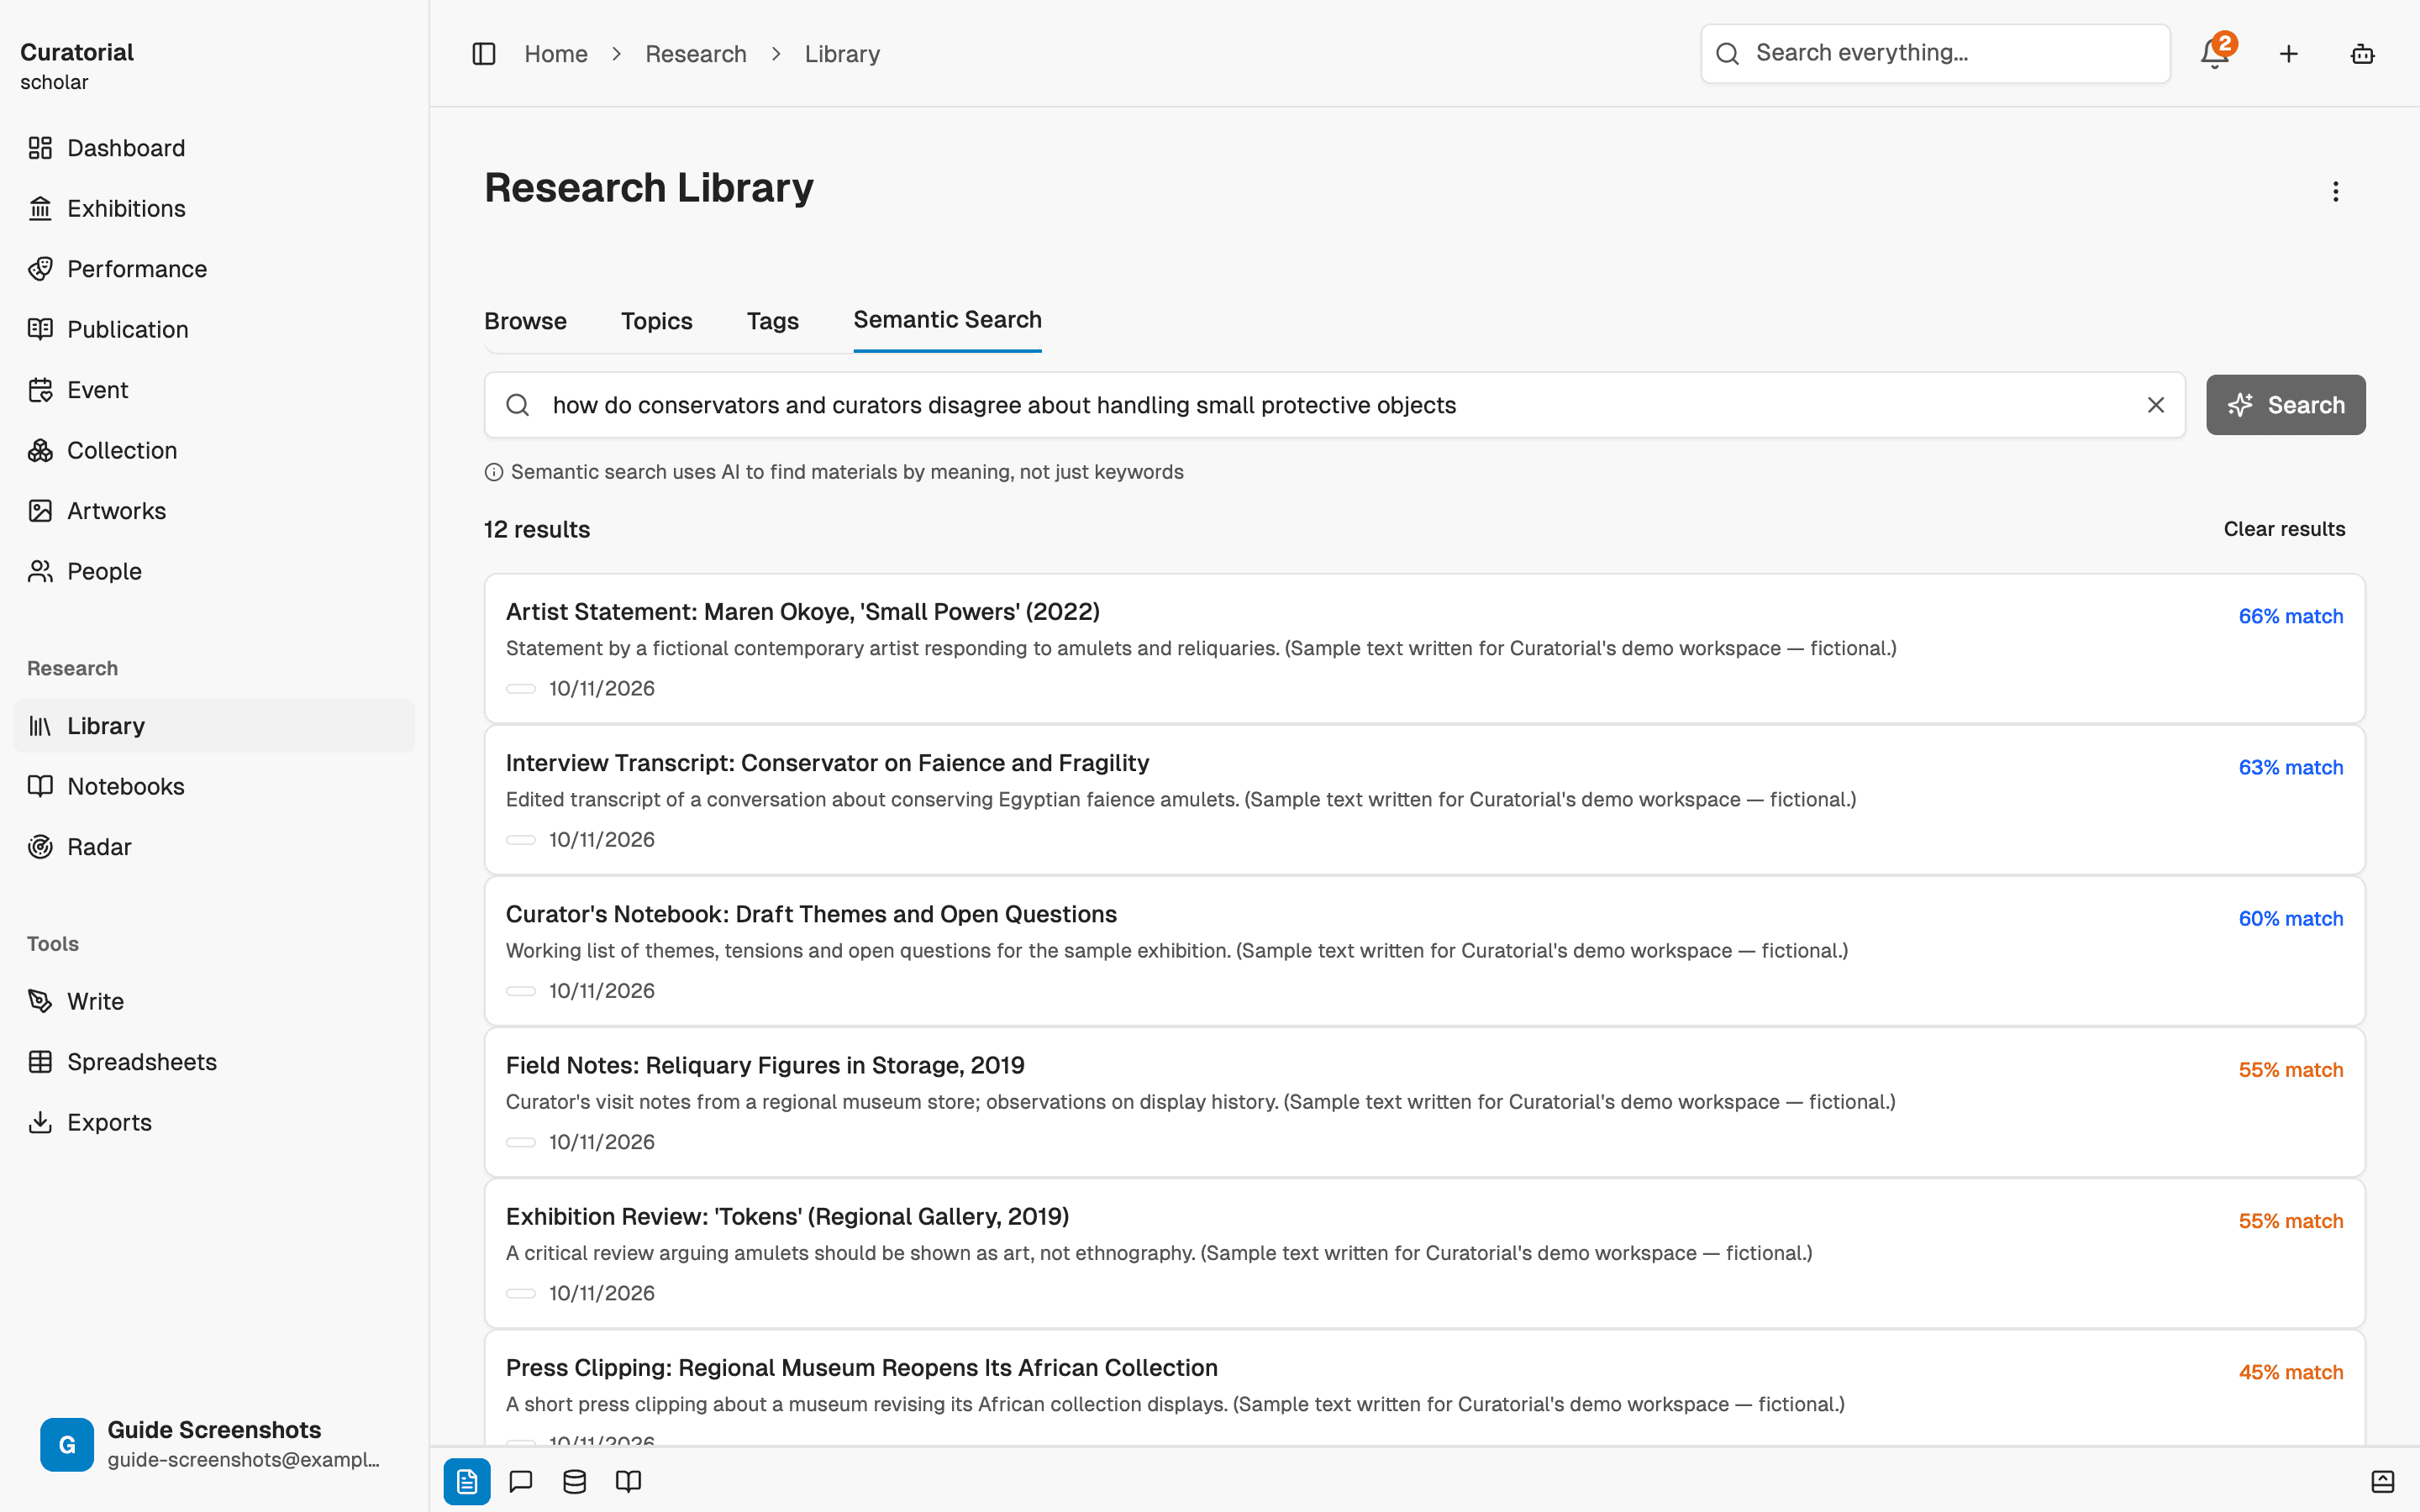Open Exhibition Review: 'Tokens' result

pos(1425,1253)
